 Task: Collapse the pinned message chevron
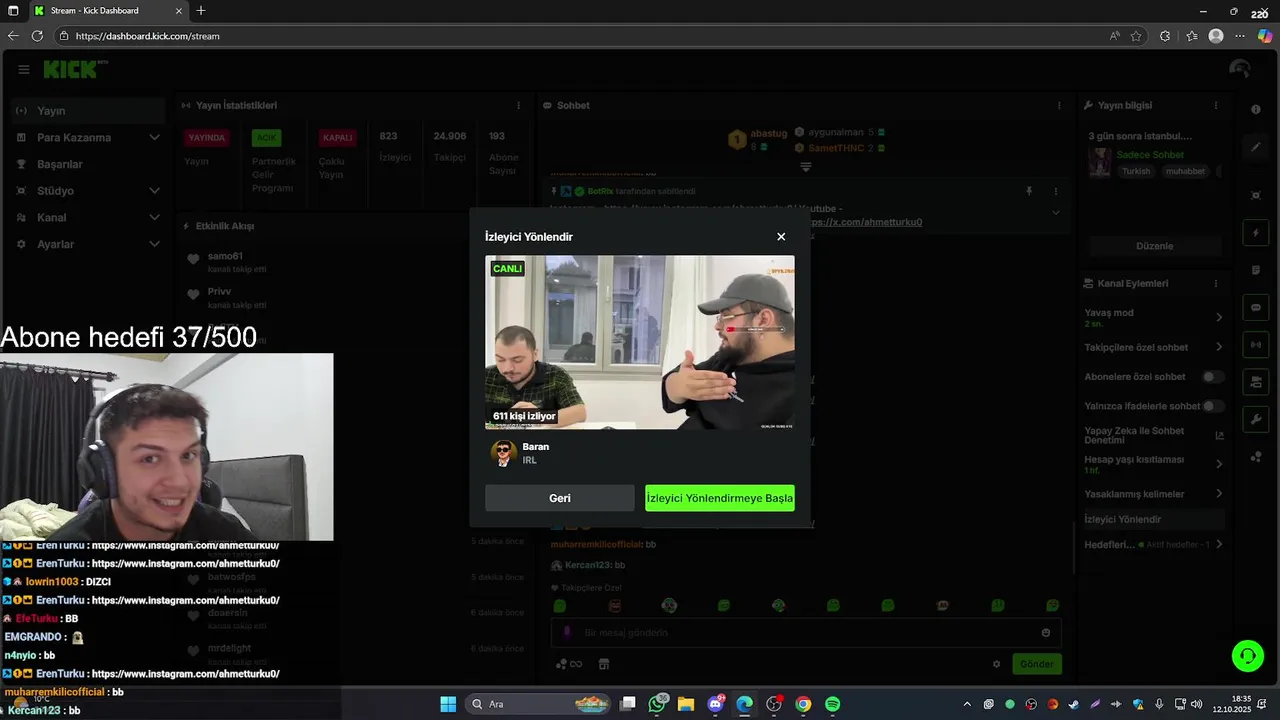coord(1055,212)
